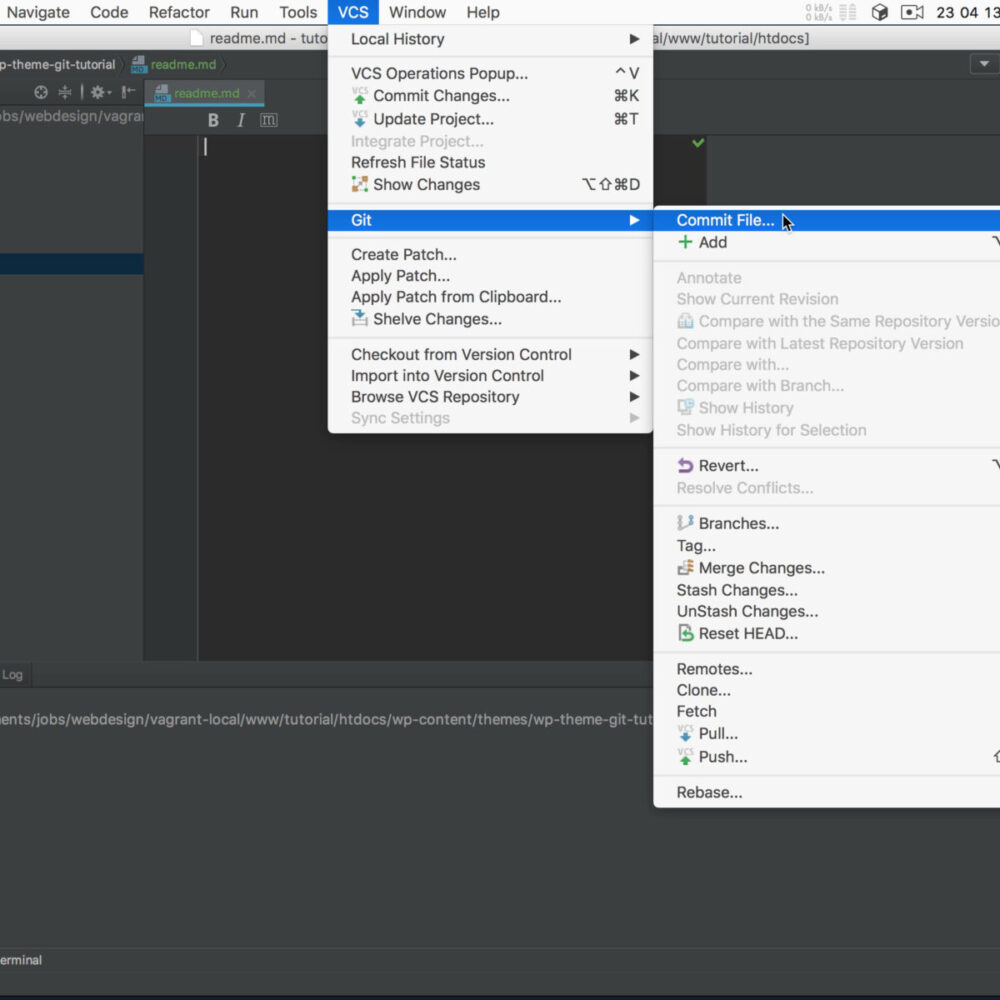This screenshot has width=1000, height=1000.
Task: Choose Apply Patch... menu item
Action: click(490, 276)
